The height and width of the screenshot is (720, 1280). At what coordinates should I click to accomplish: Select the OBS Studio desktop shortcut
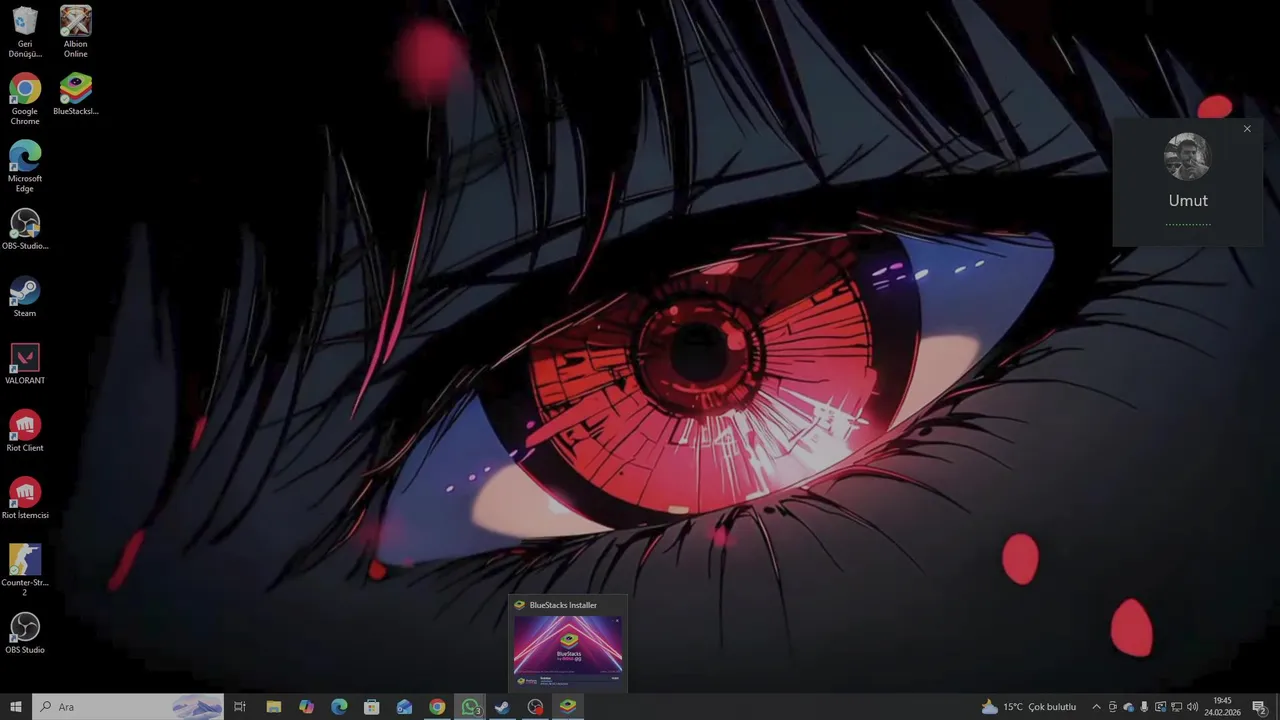pyautogui.click(x=25, y=633)
